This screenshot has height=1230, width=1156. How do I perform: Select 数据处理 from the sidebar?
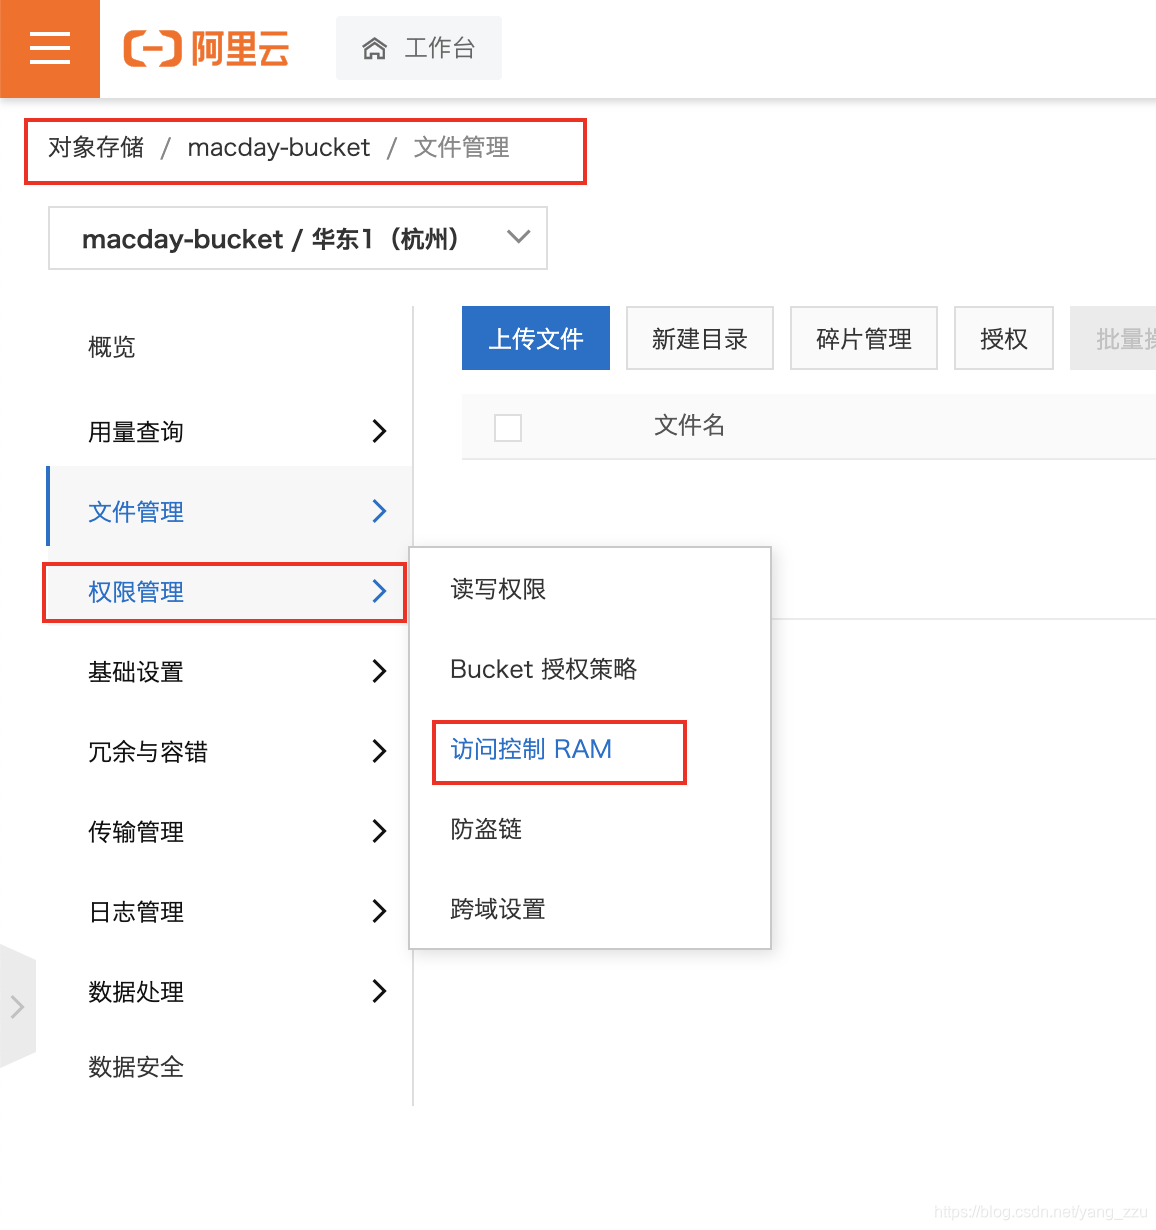136,991
